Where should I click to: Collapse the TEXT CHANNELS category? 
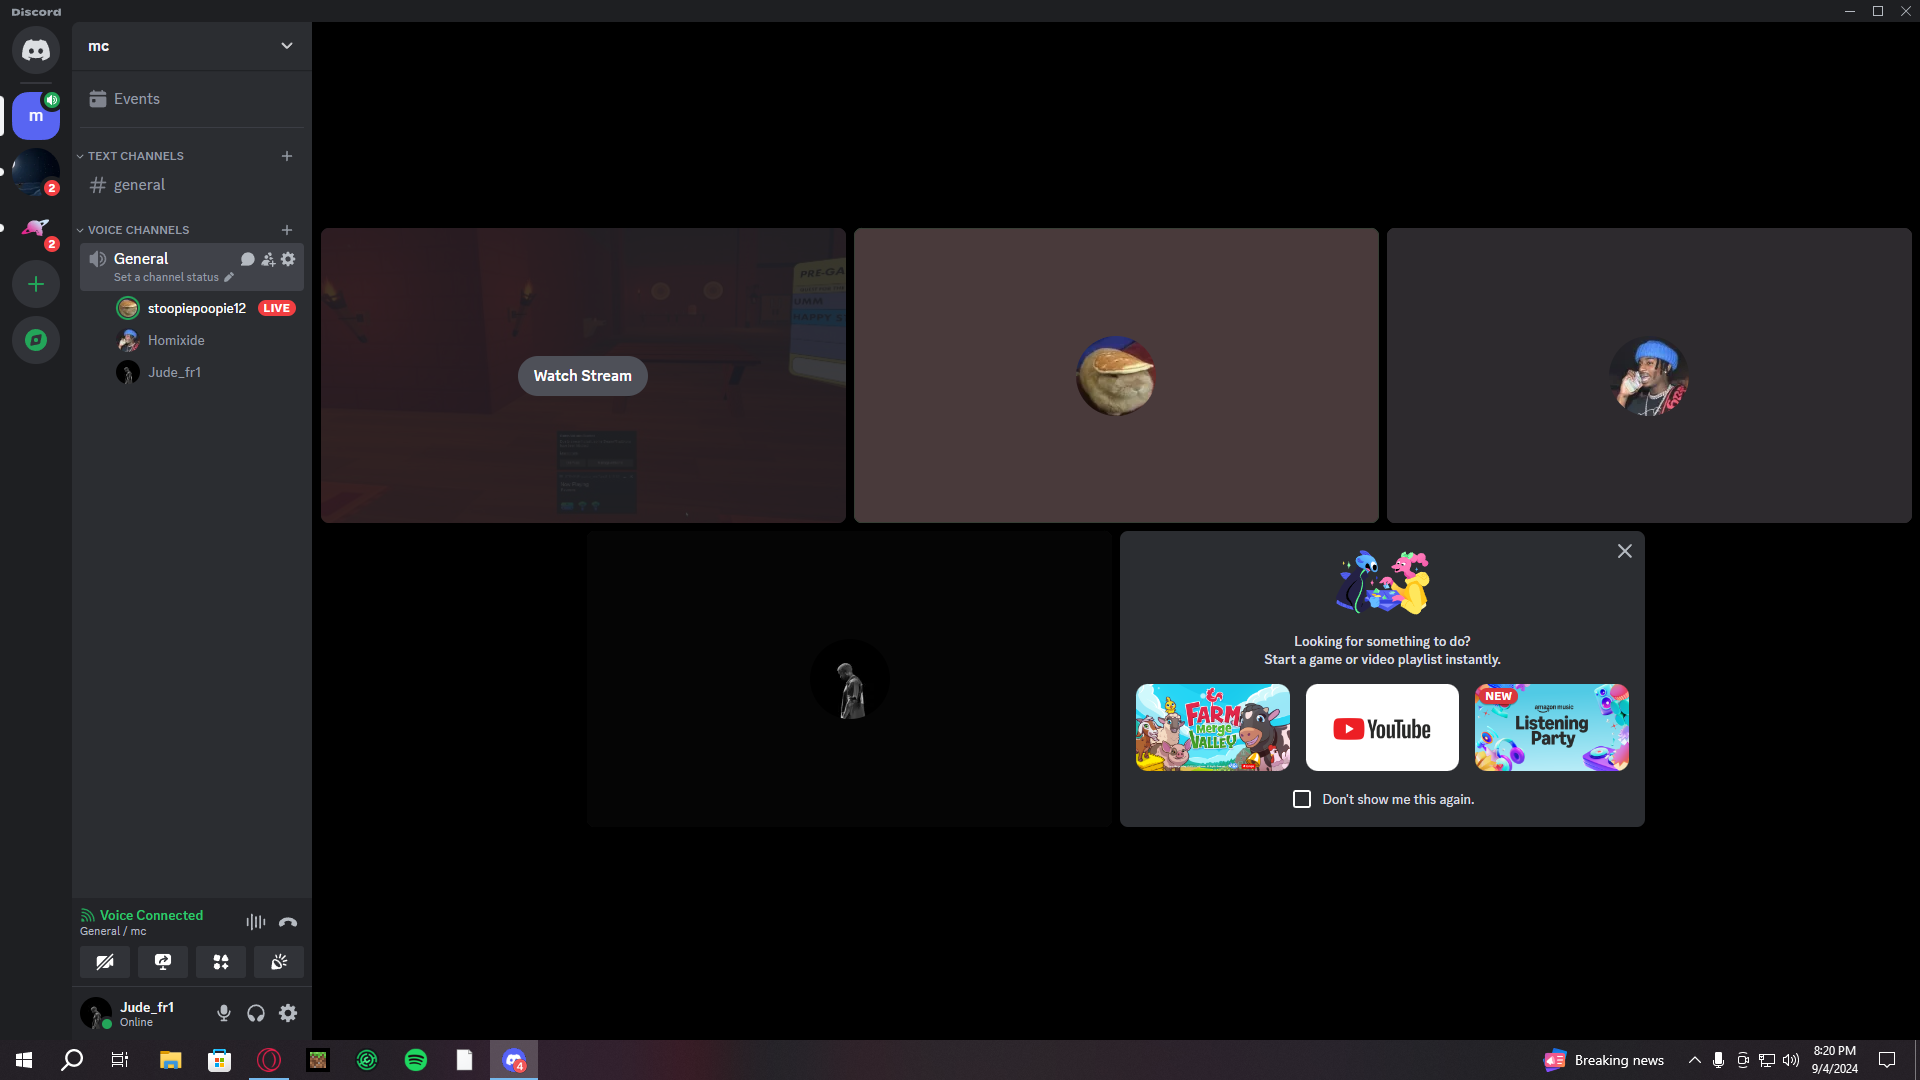click(135, 156)
